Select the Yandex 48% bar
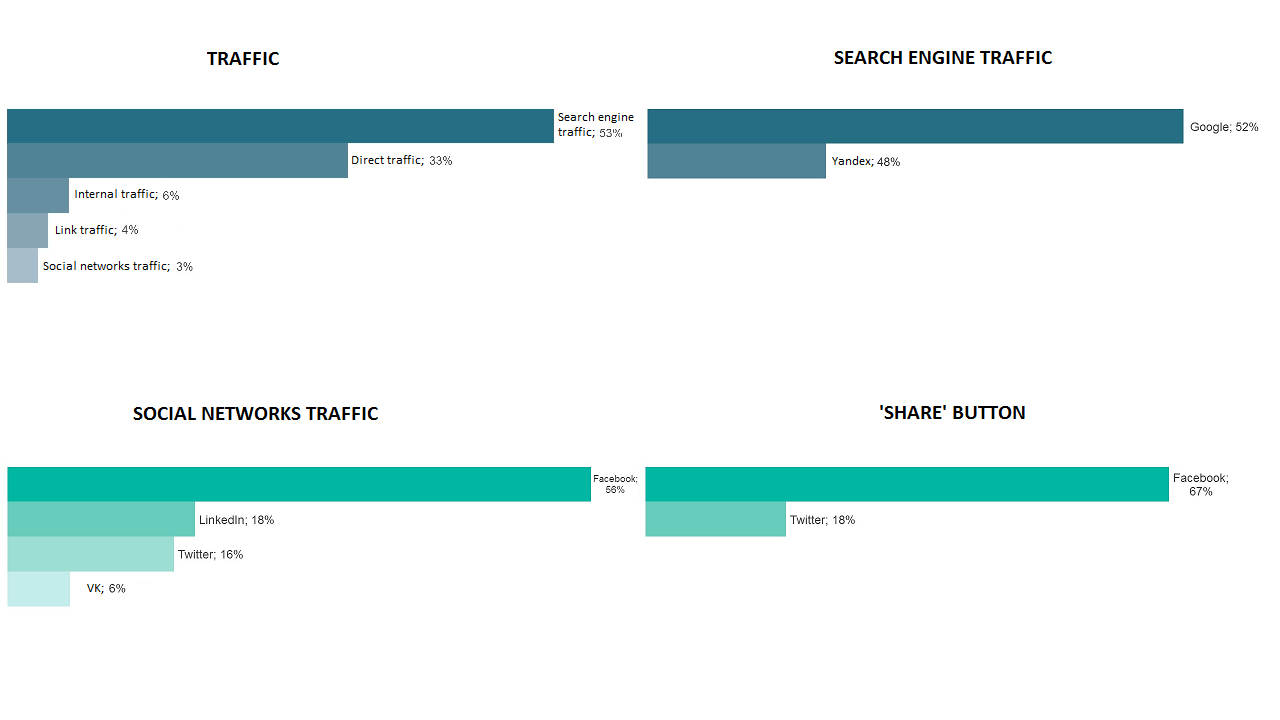The width and height of the screenshot is (1280, 720). tap(736, 161)
